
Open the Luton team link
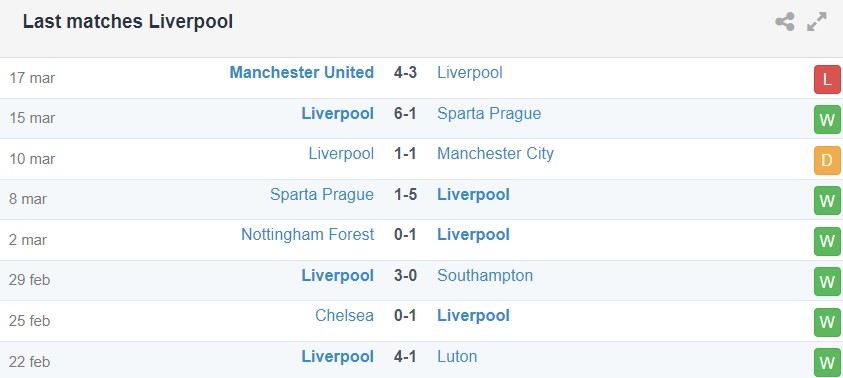coord(457,356)
